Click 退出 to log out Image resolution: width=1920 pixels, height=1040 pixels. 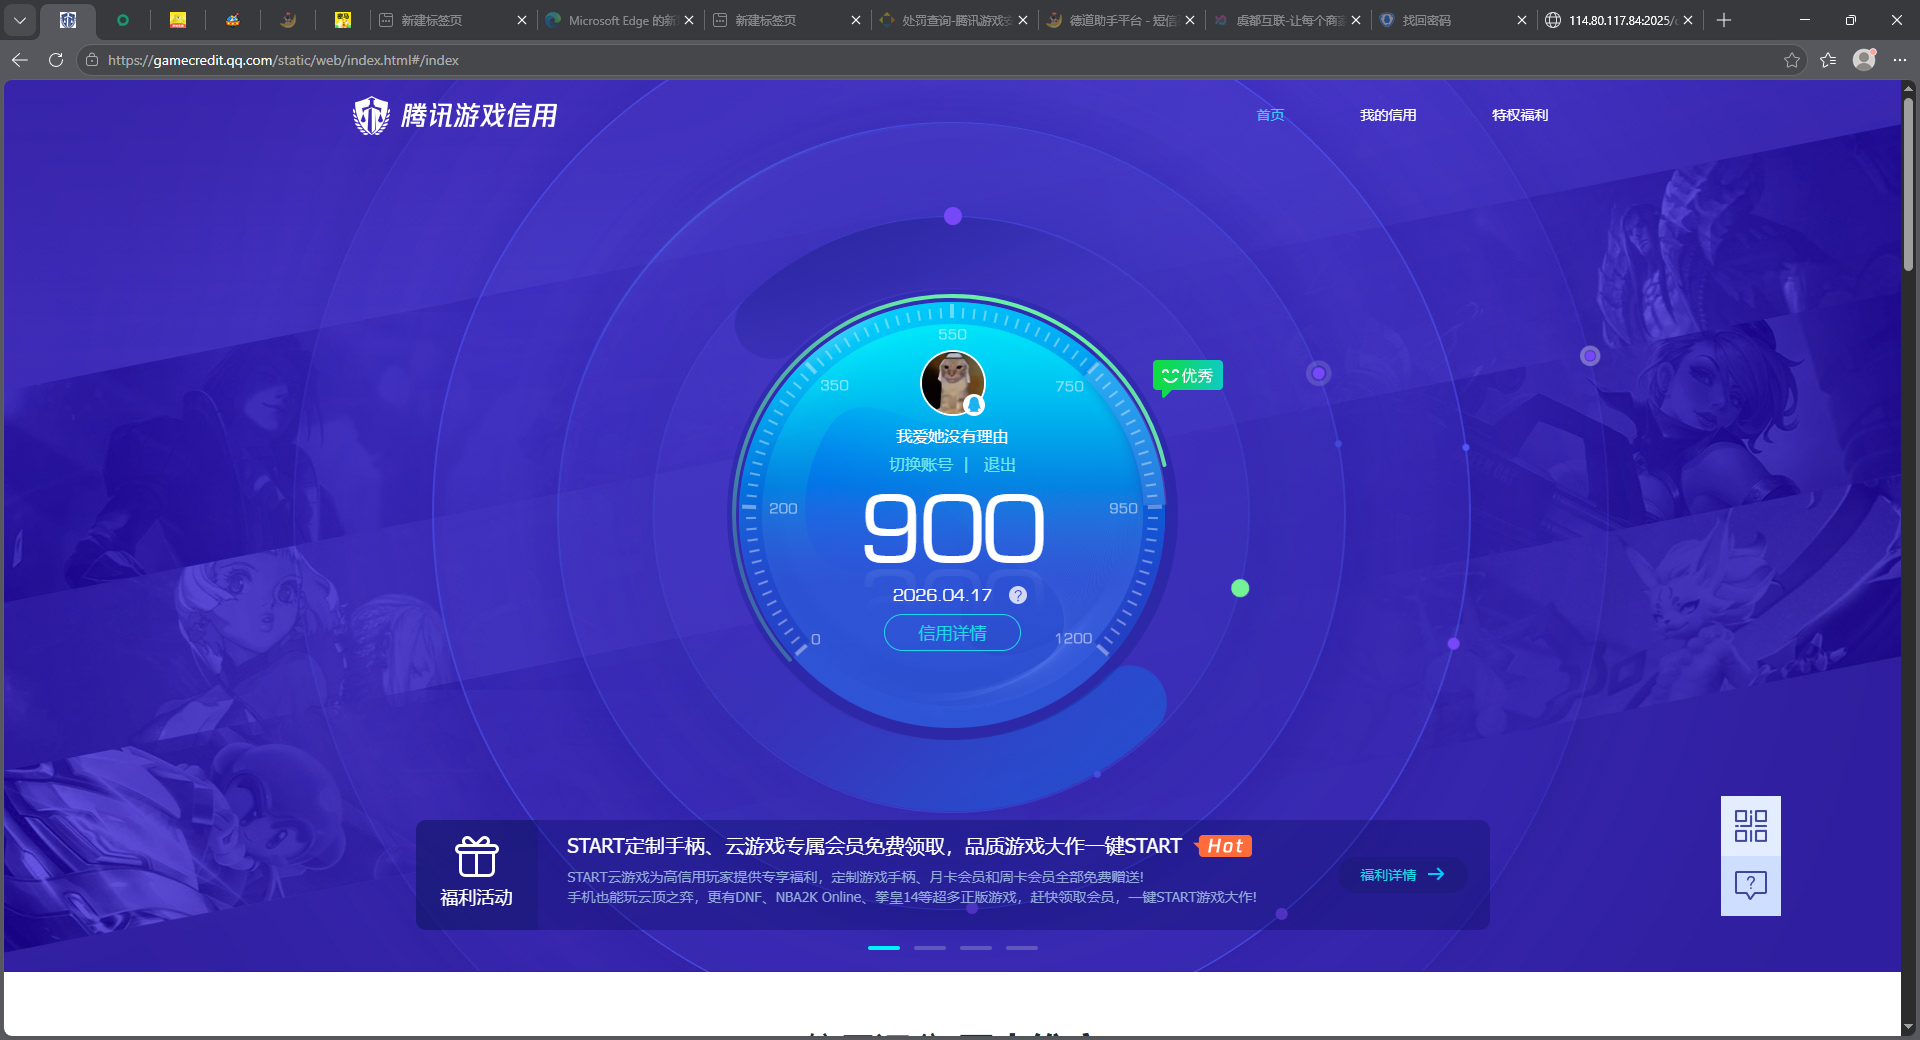(1000, 464)
